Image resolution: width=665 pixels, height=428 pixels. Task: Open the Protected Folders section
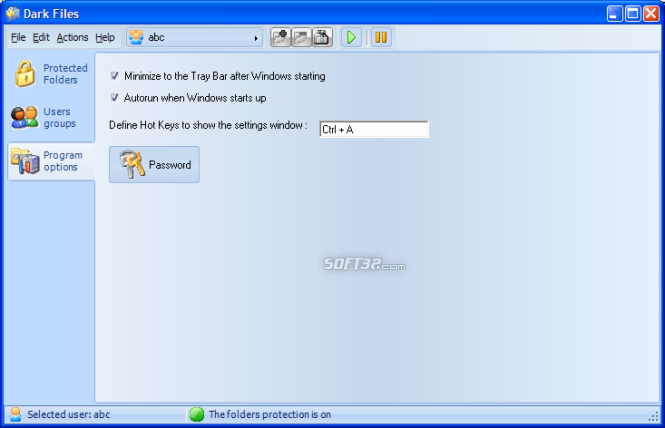click(65, 74)
